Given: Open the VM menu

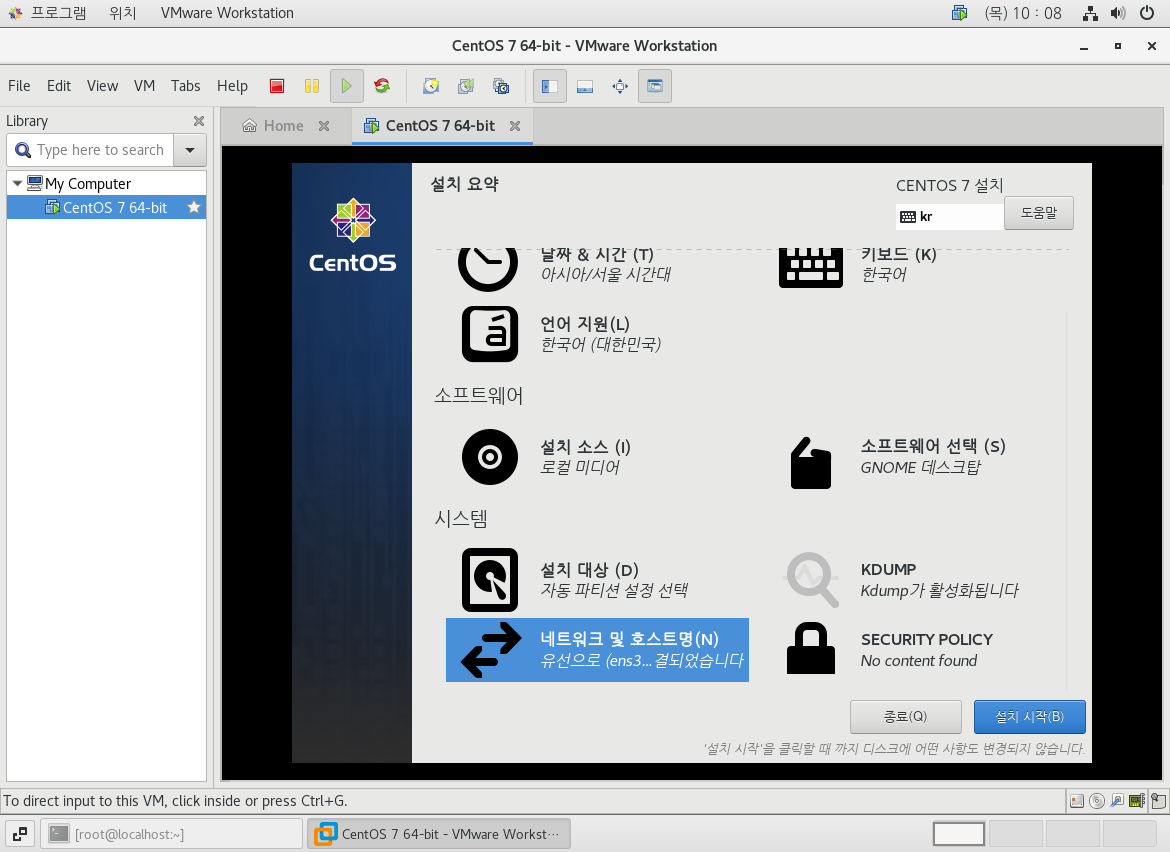Looking at the screenshot, I should [144, 86].
